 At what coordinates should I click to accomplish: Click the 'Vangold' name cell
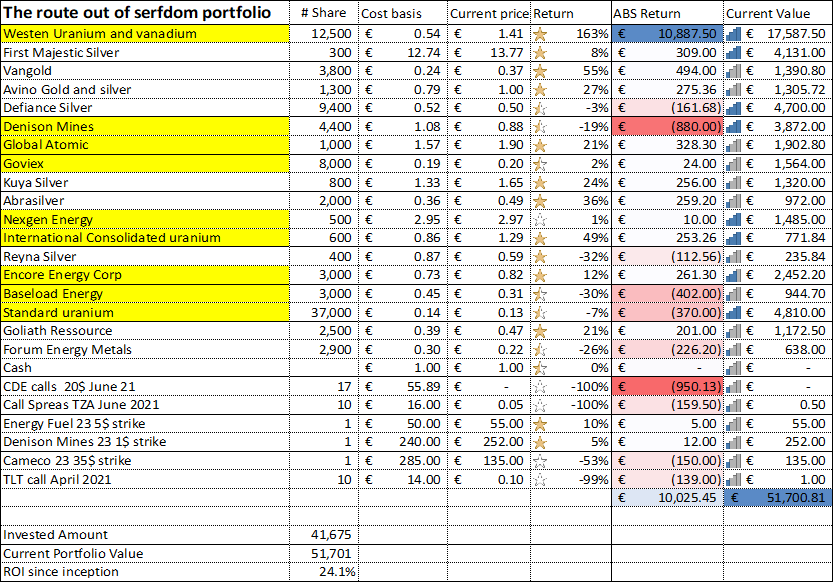pos(145,71)
